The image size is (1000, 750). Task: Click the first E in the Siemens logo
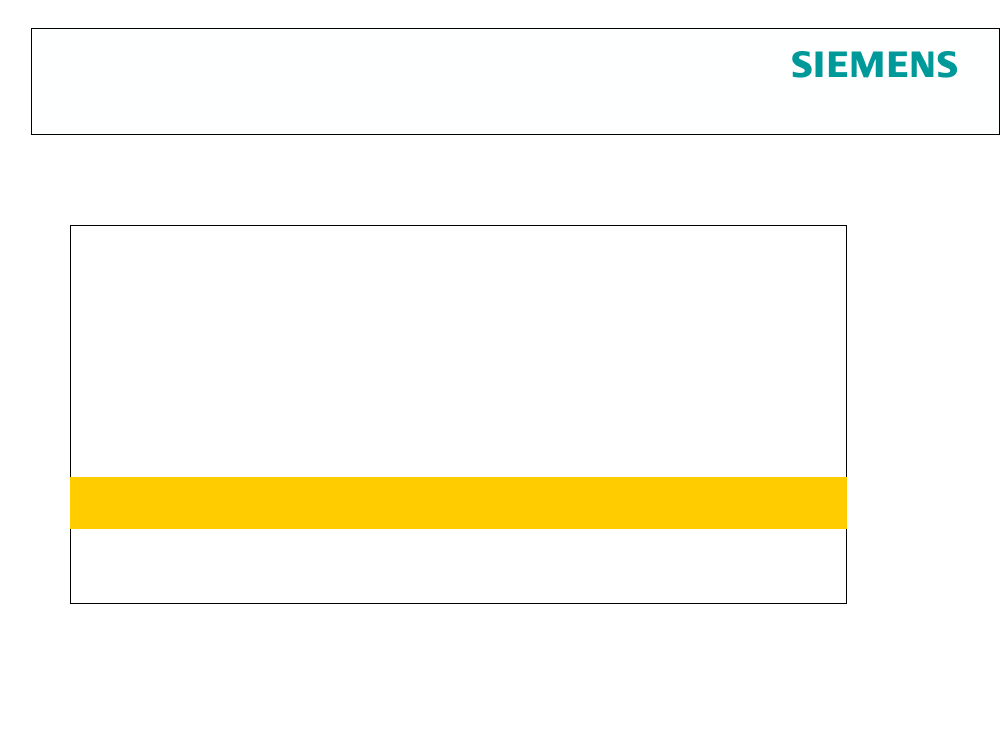(x=838, y=64)
